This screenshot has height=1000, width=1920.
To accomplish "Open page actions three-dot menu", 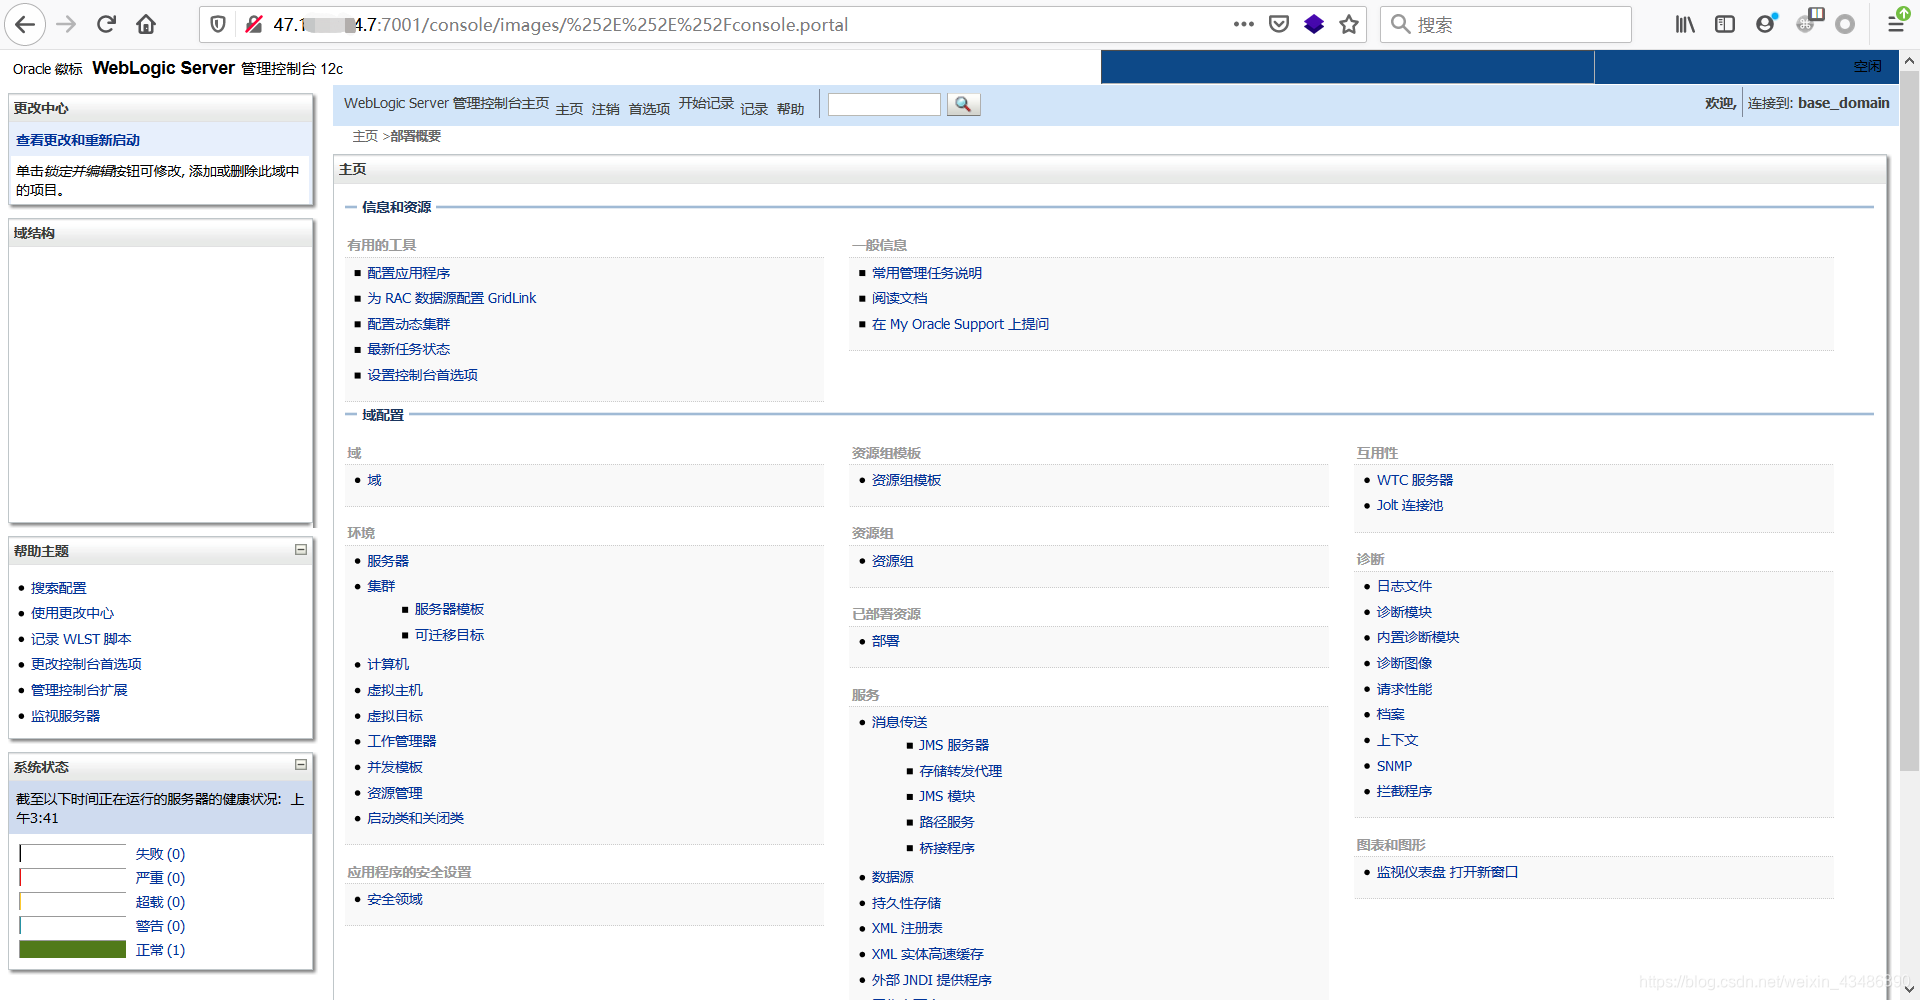I will point(1243,24).
